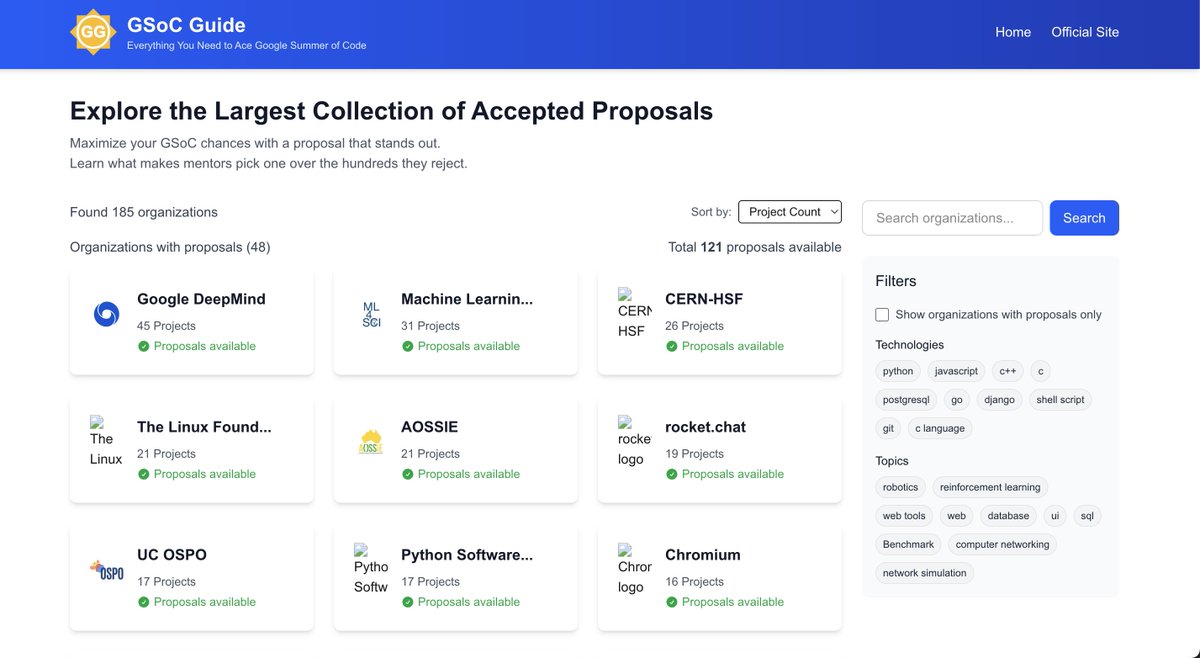Toggle the robotics topic filter
This screenshot has height=658, width=1200.
coord(900,487)
